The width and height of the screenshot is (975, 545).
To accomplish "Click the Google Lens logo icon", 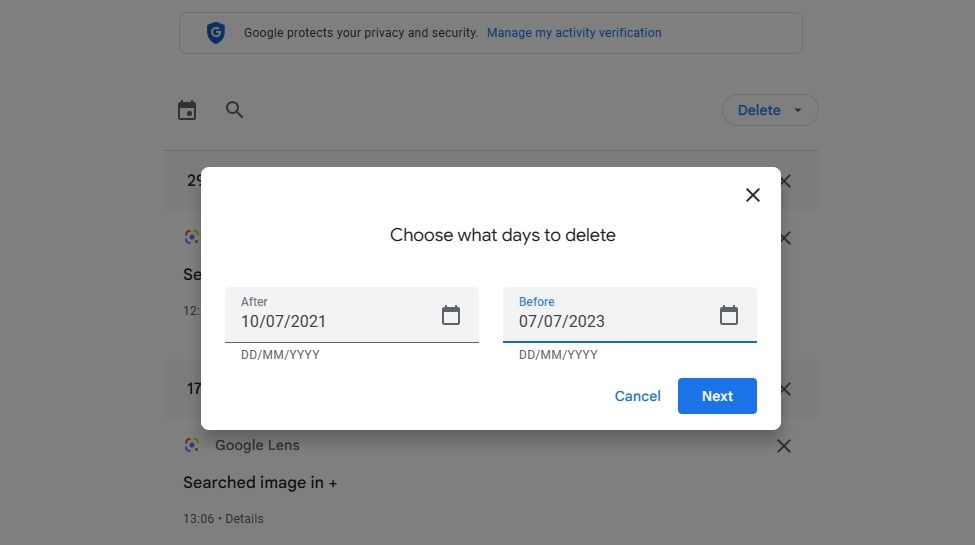I will point(192,445).
